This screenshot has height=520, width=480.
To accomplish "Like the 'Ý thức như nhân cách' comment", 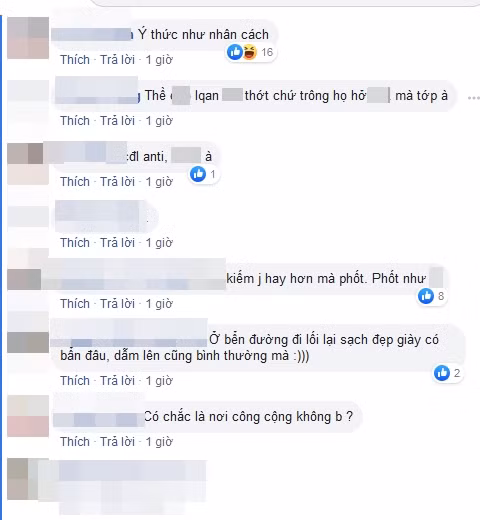I will click(75, 60).
